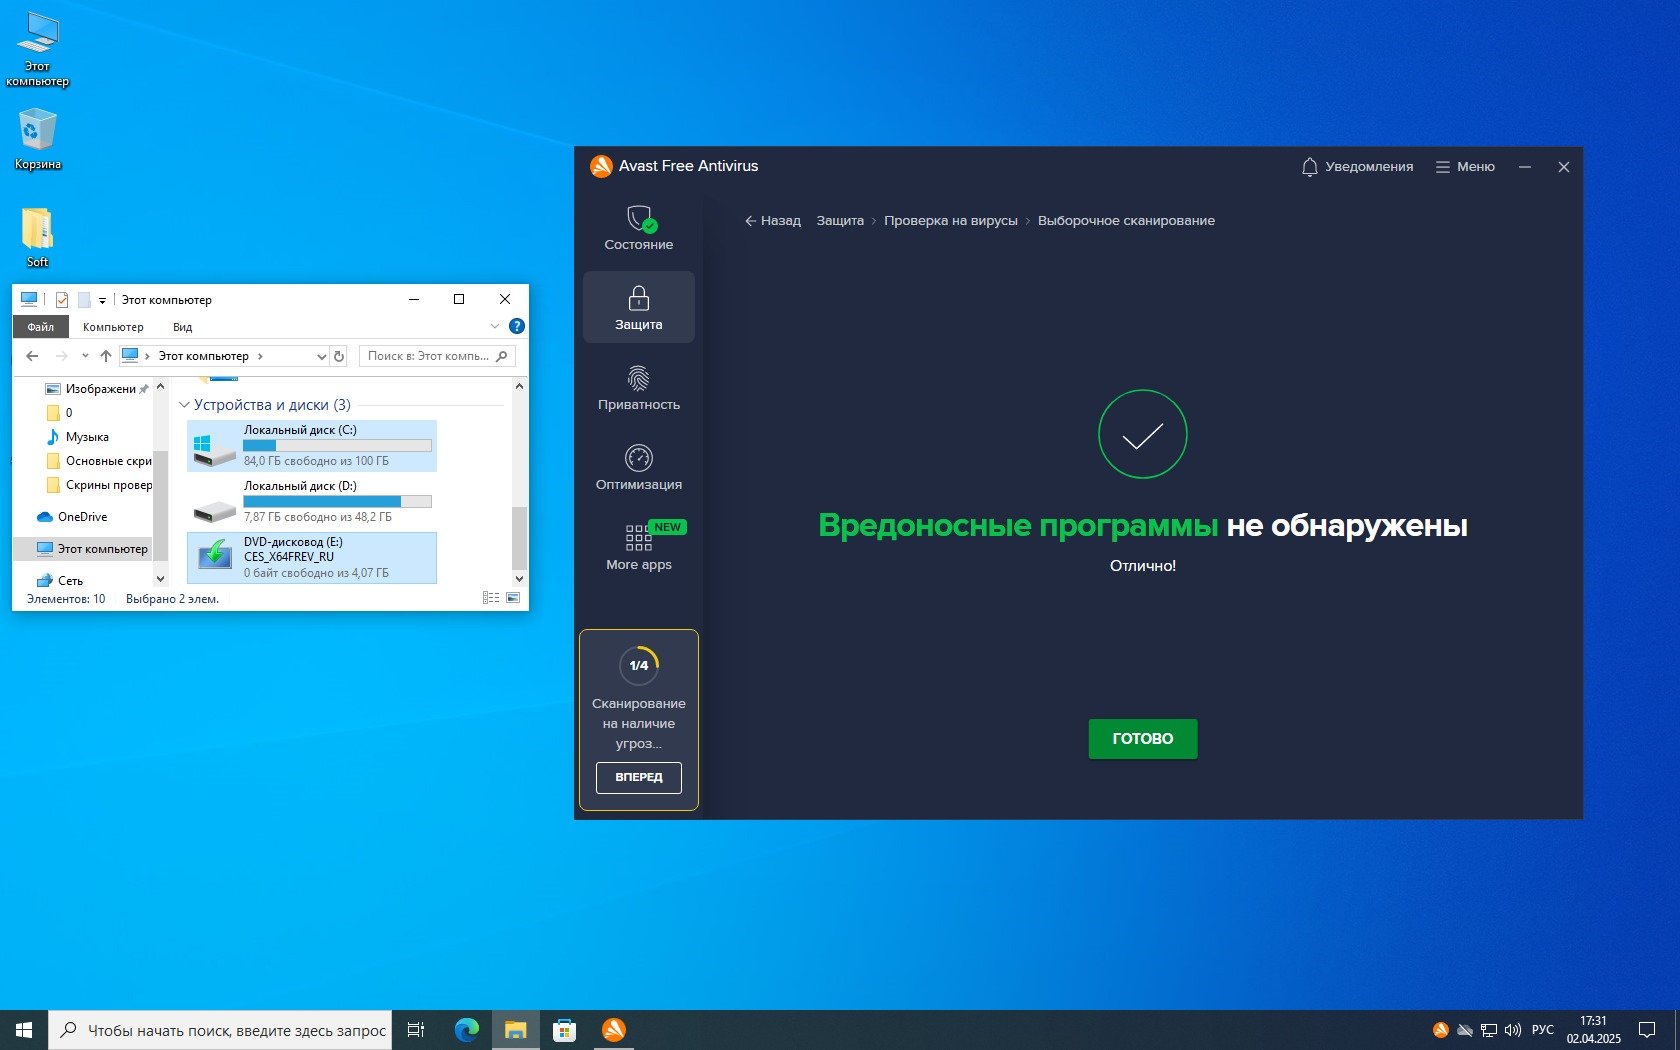1680x1050 pixels.
Task: Open Уведомления bell notifications
Action: coord(1357,167)
